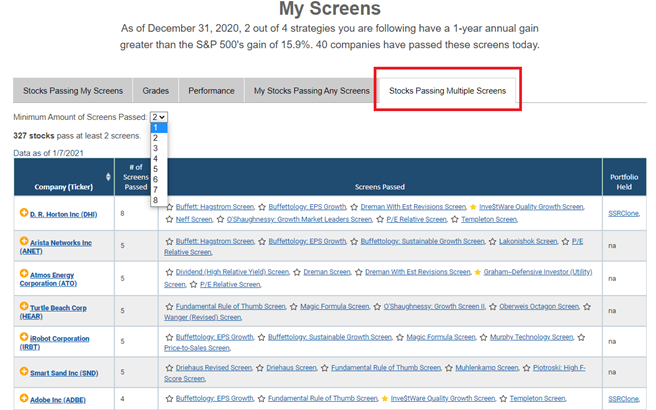Toggle favorite star for Driehaus Screen

(260, 368)
